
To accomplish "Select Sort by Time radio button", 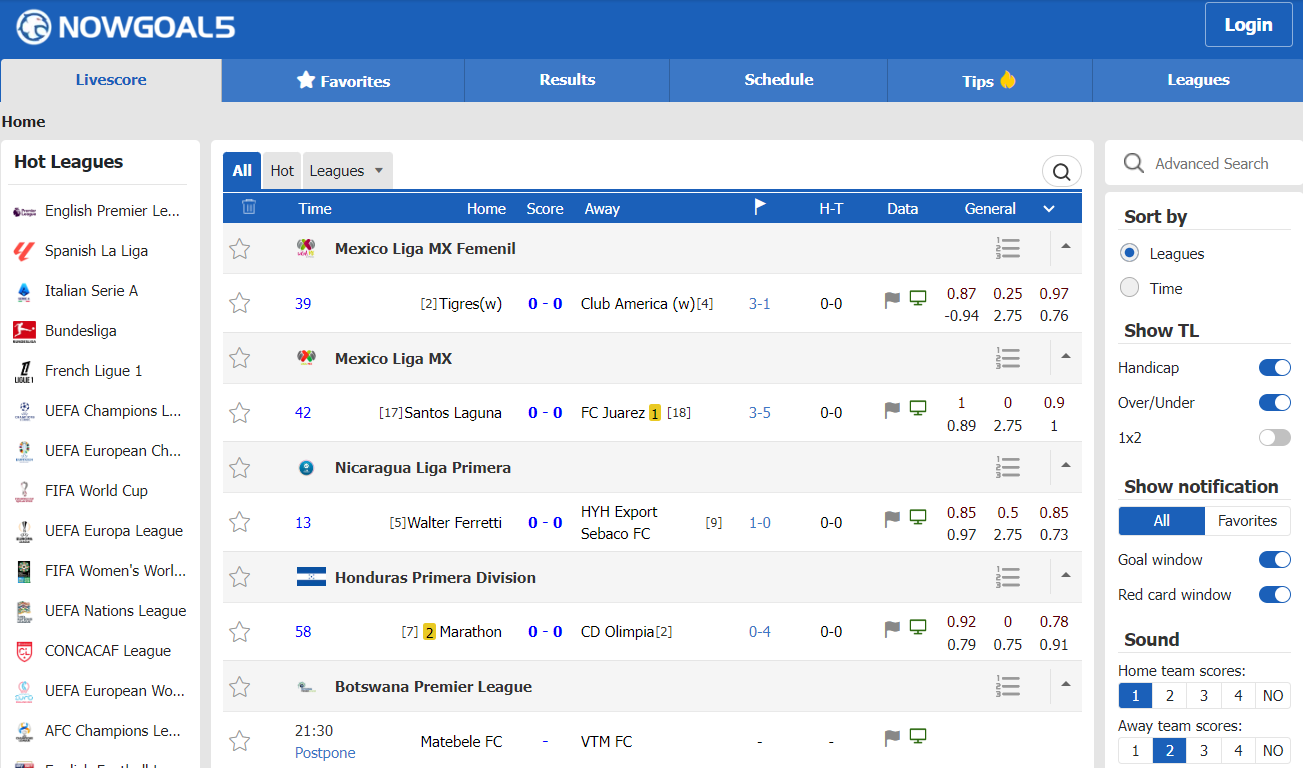I will (1129, 288).
